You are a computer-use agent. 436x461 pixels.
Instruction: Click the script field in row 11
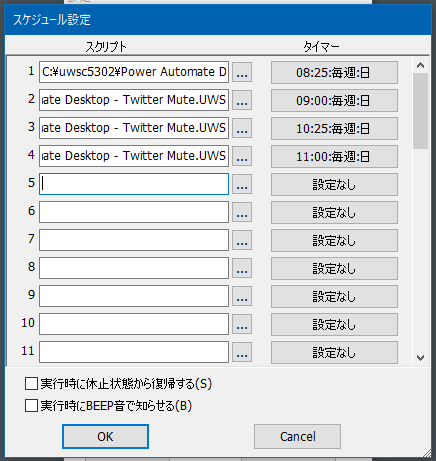pyautogui.click(x=134, y=352)
